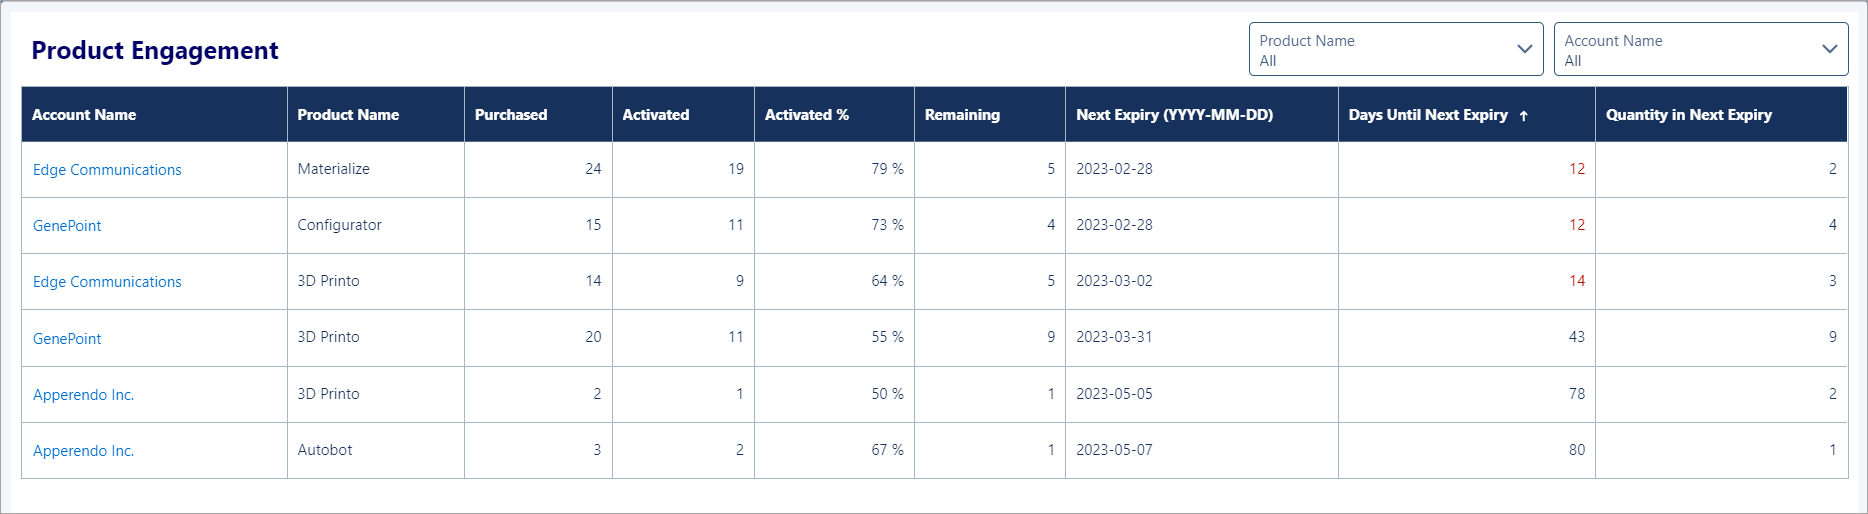Select the 2023-03-31 expiry date cell
The height and width of the screenshot is (514, 1868).
[x=1202, y=337]
